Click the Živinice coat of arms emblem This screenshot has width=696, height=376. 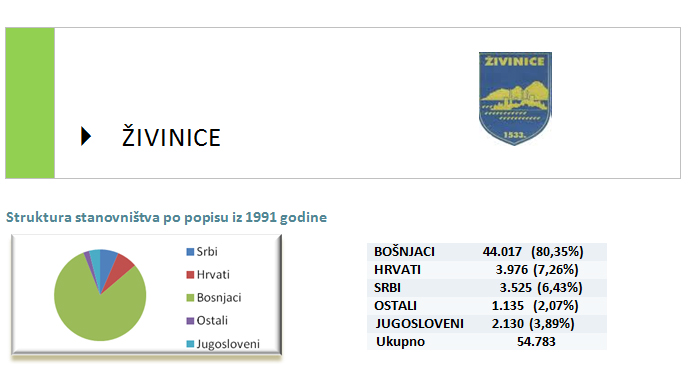click(x=515, y=99)
